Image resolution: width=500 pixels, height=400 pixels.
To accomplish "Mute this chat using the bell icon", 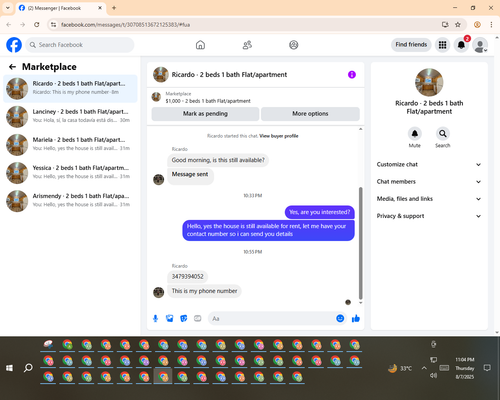I will pos(415,134).
